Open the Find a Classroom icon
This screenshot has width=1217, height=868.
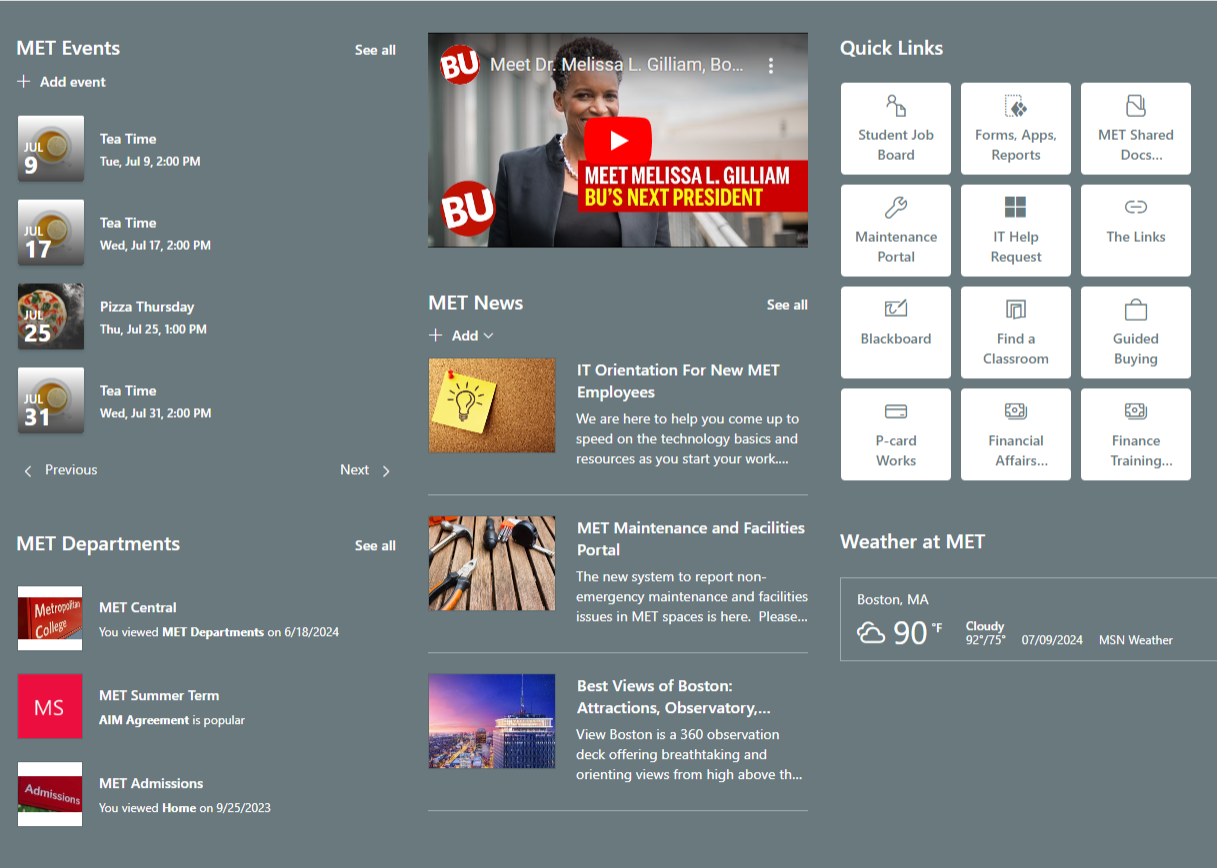(1016, 310)
